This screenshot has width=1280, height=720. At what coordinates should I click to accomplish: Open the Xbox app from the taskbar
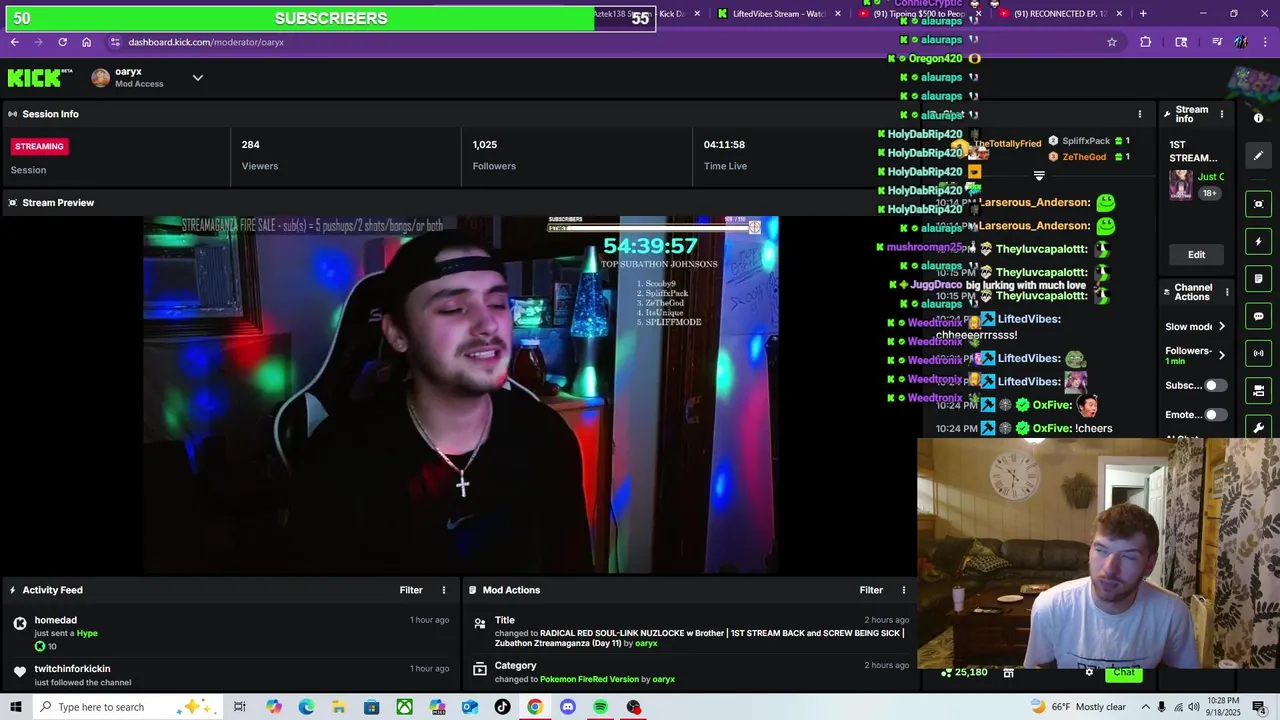(404, 707)
